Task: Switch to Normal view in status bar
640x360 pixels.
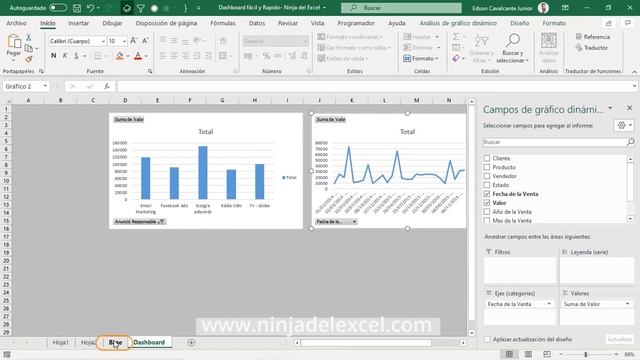Action: (509, 354)
